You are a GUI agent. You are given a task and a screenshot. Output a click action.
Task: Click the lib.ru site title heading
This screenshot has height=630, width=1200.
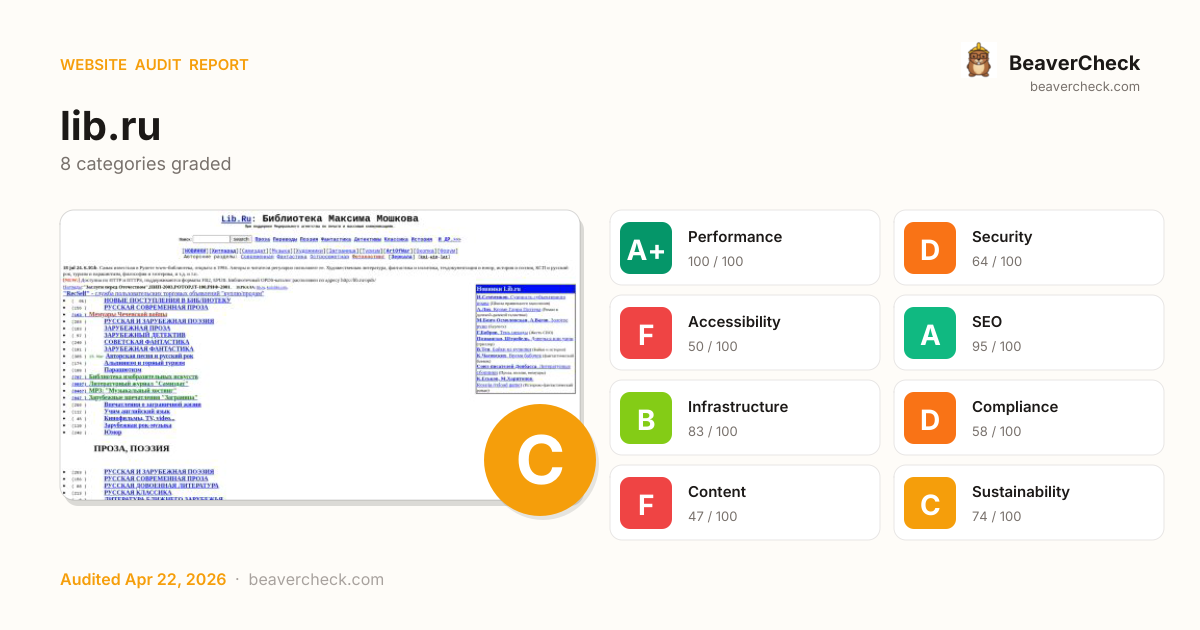tap(110, 126)
